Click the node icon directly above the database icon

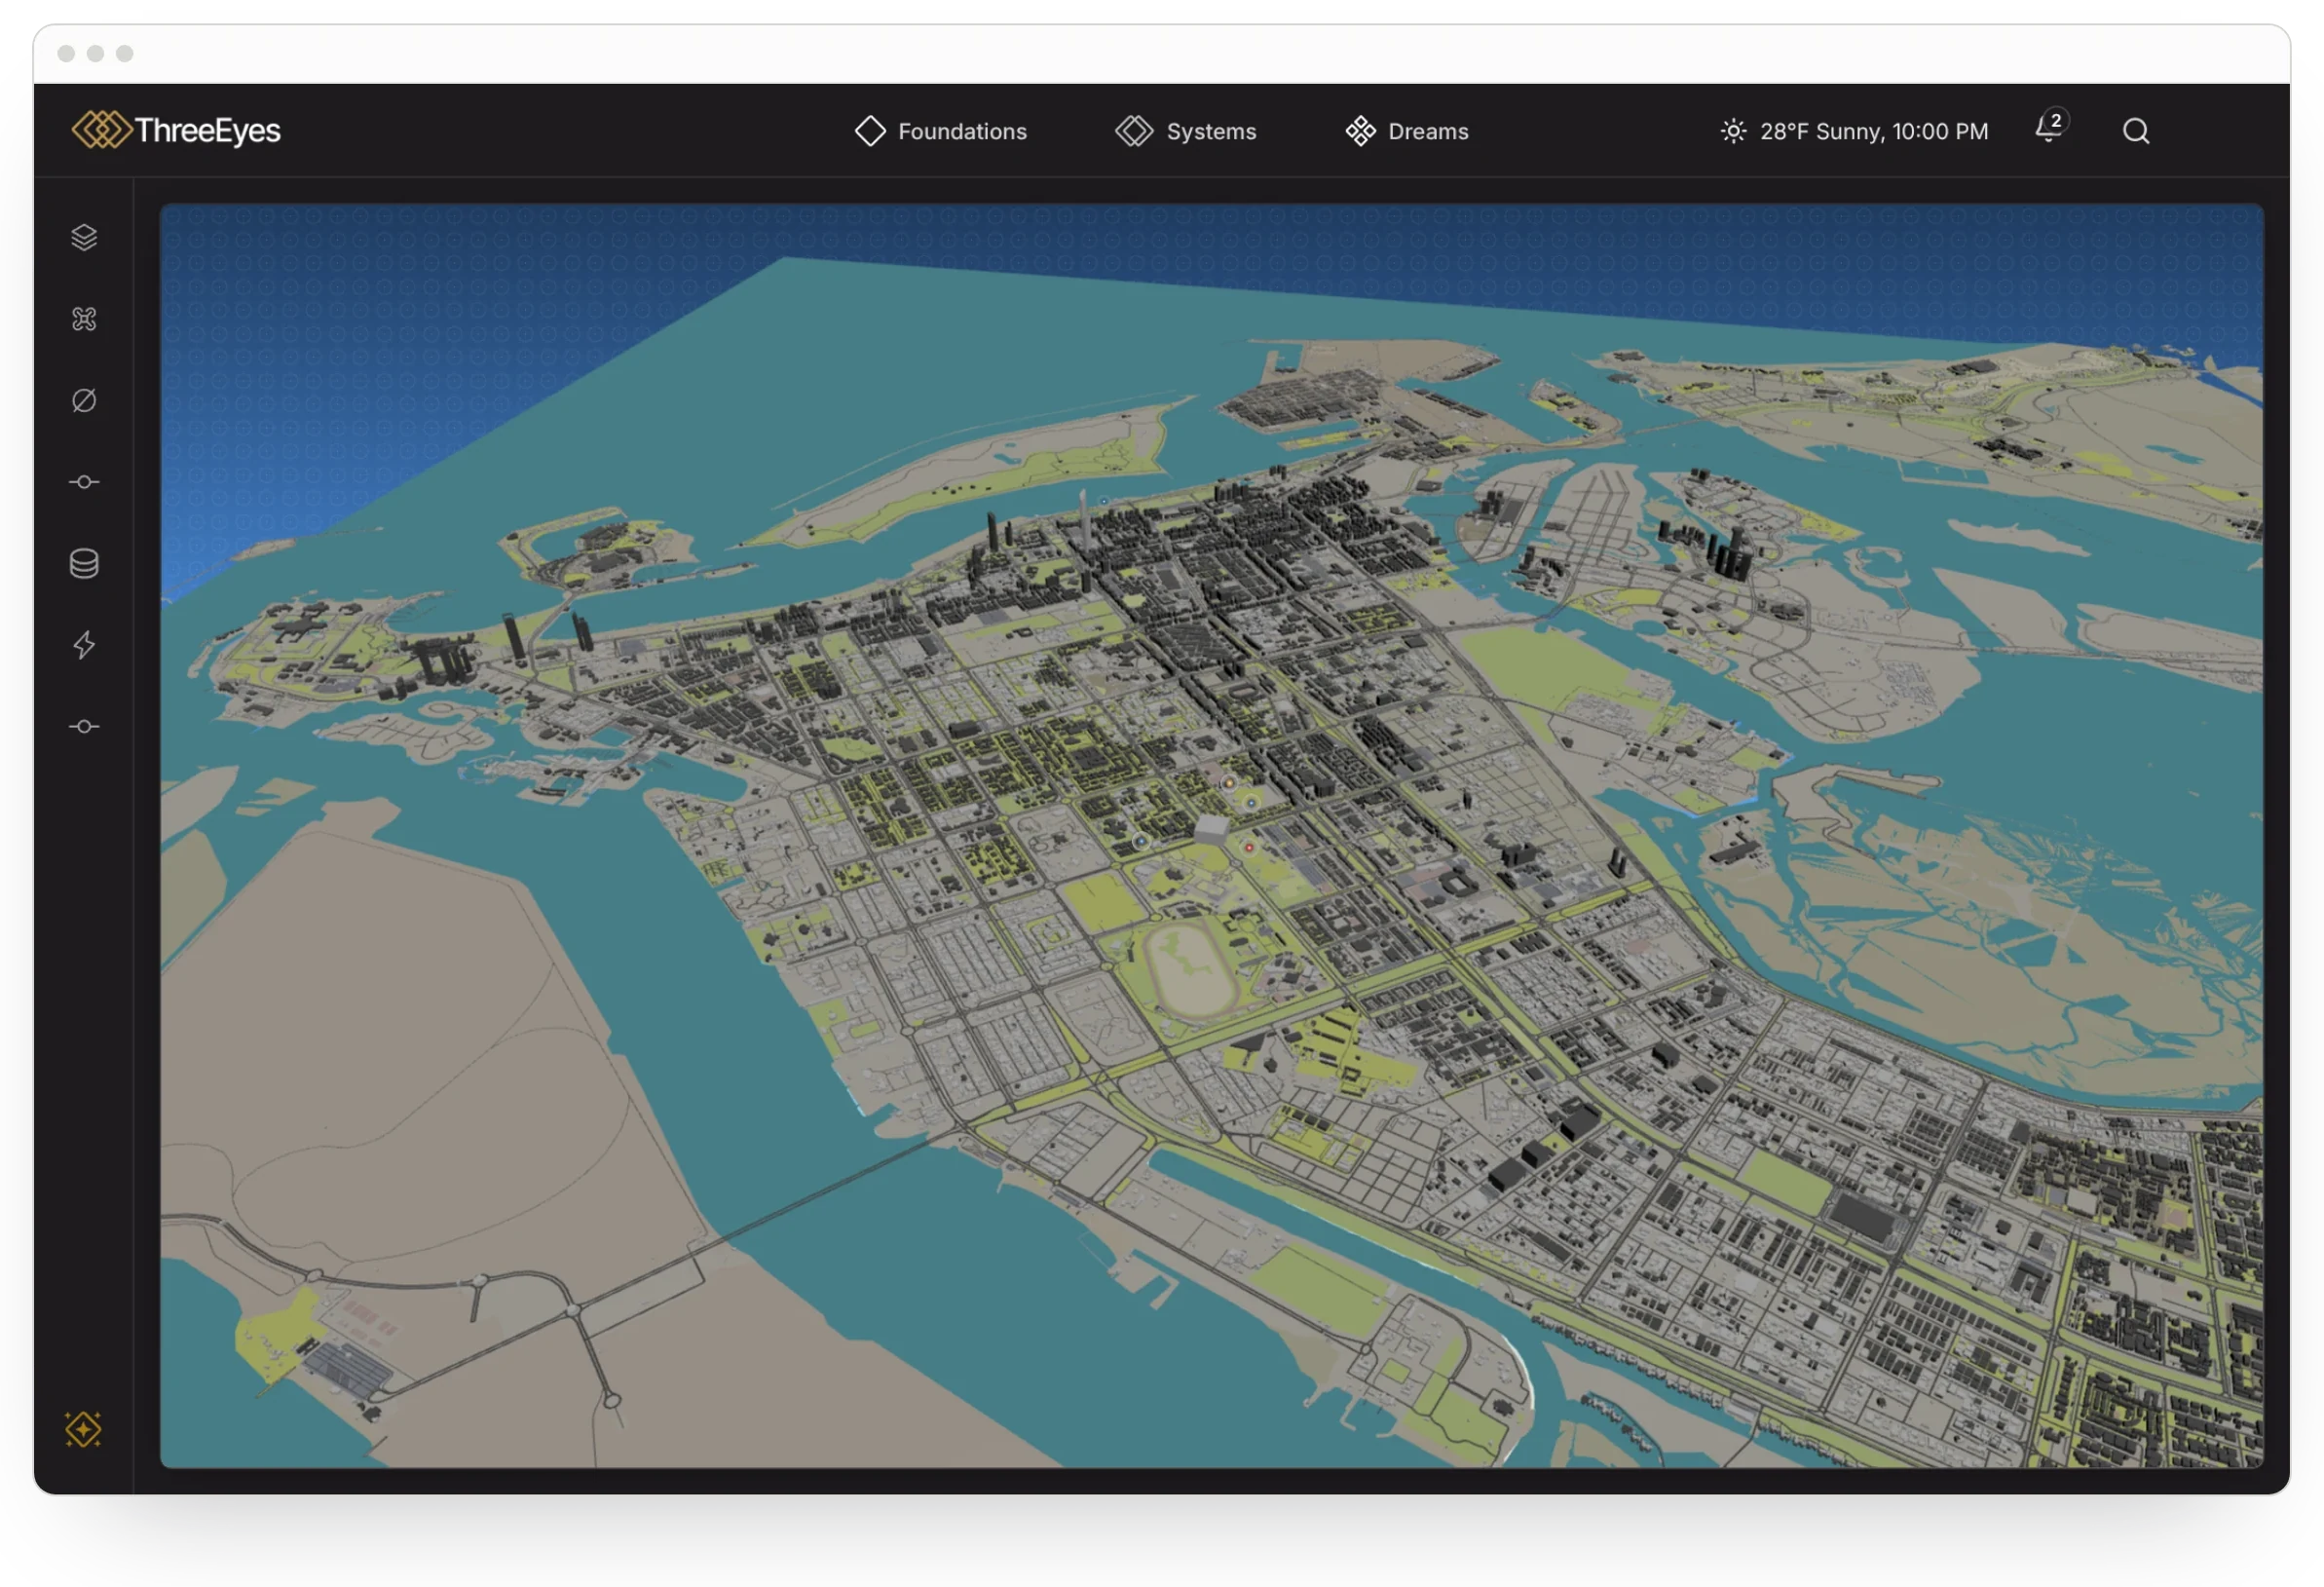[84, 482]
